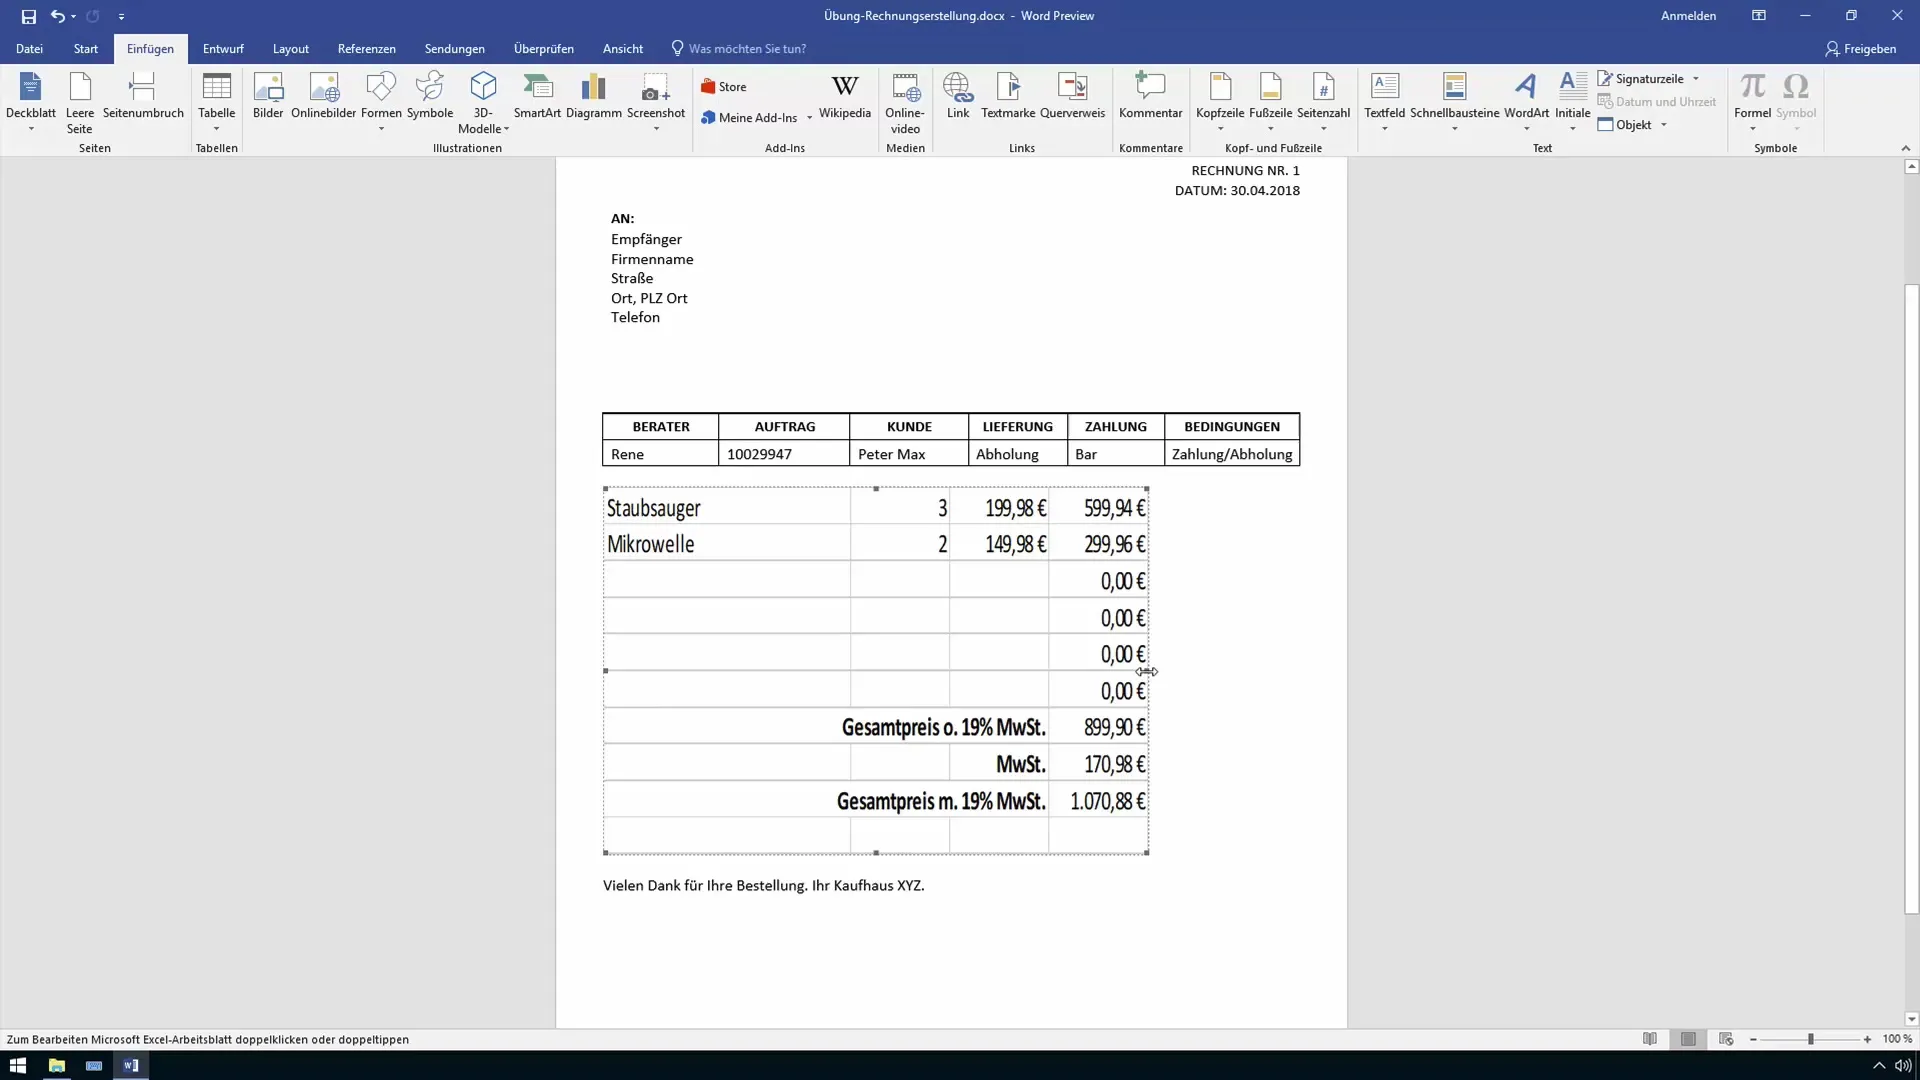This screenshot has height=1080, width=1920.
Task: Add a blank page with Leere Seite
Action: [80, 102]
